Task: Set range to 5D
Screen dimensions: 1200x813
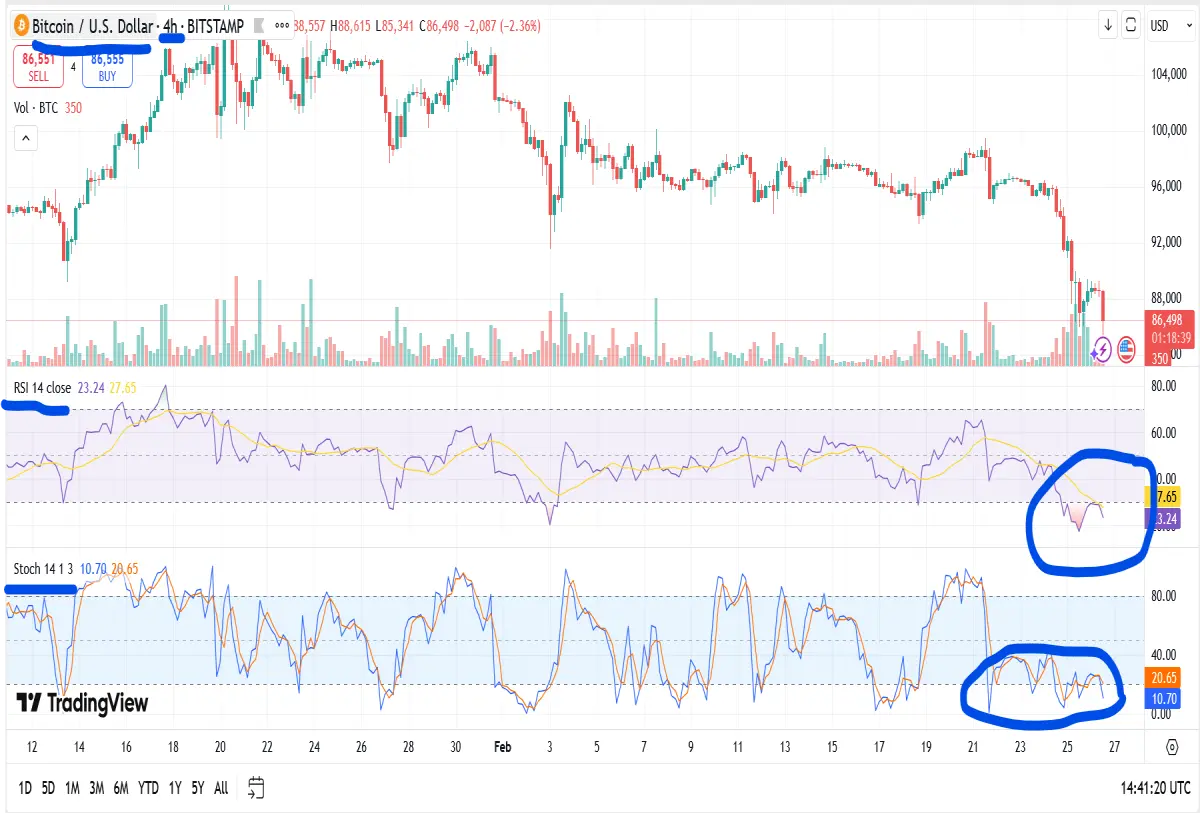Action: [x=48, y=788]
